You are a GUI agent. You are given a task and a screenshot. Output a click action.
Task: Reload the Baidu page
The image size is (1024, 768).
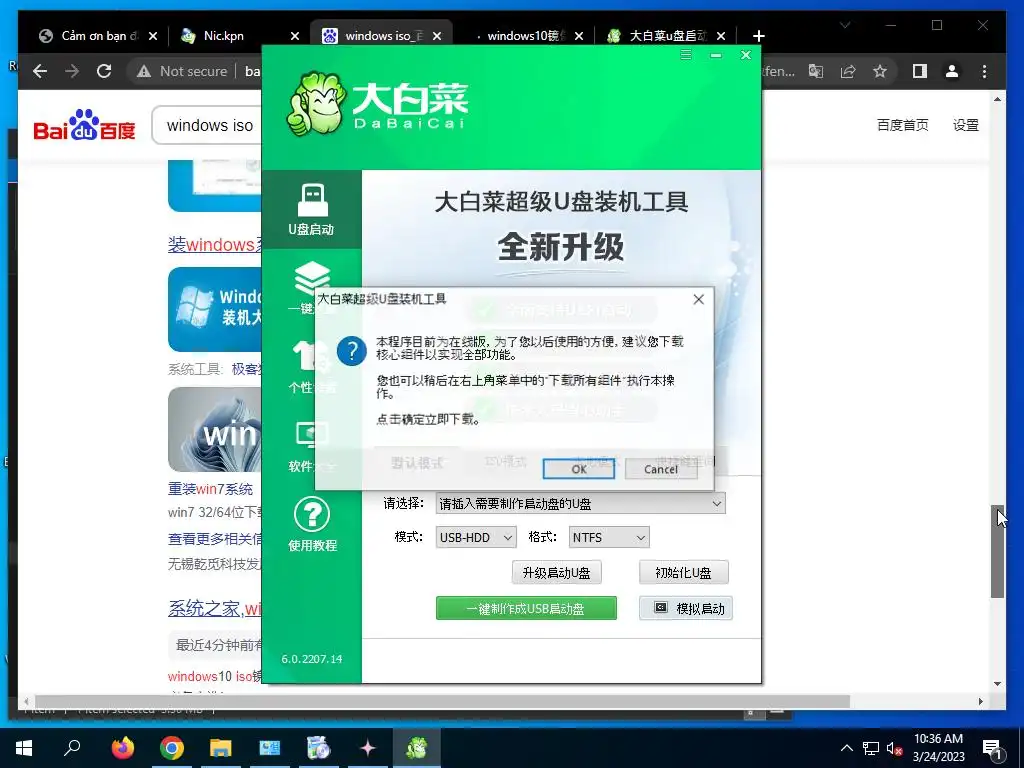point(104,71)
